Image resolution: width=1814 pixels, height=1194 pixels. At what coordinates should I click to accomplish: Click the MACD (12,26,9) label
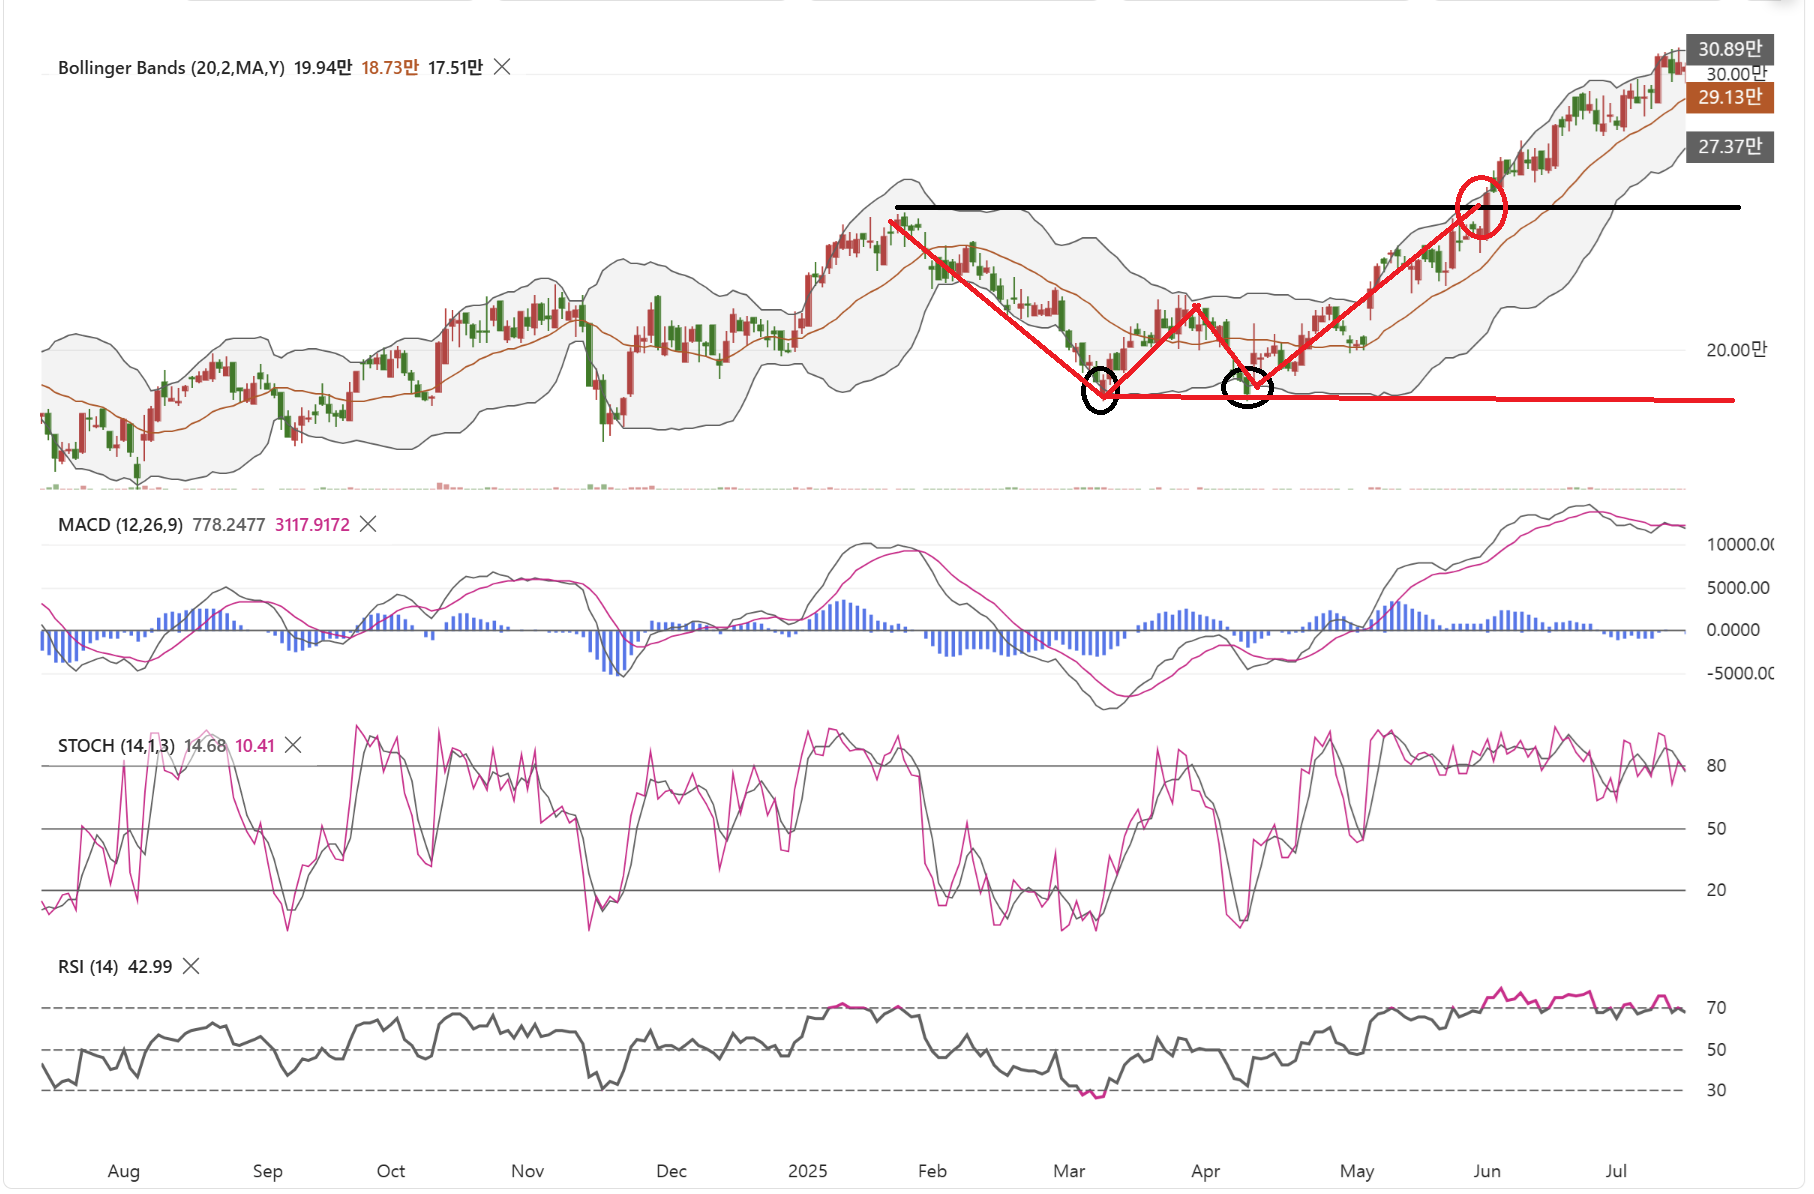[x=120, y=524]
